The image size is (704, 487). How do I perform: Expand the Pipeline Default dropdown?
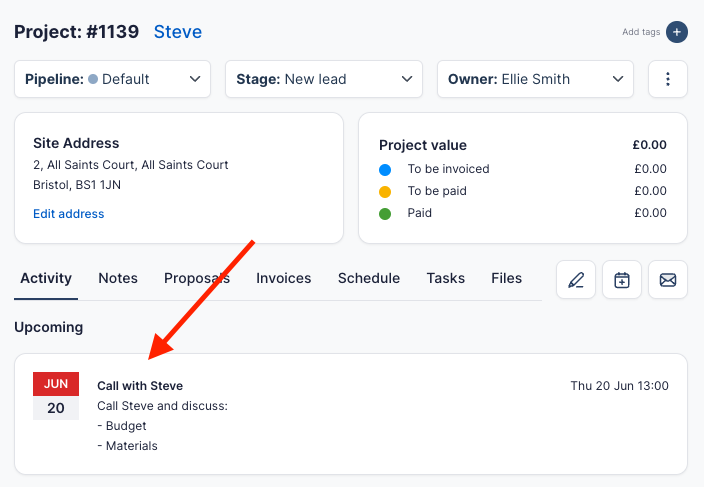[x=112, y=80]
